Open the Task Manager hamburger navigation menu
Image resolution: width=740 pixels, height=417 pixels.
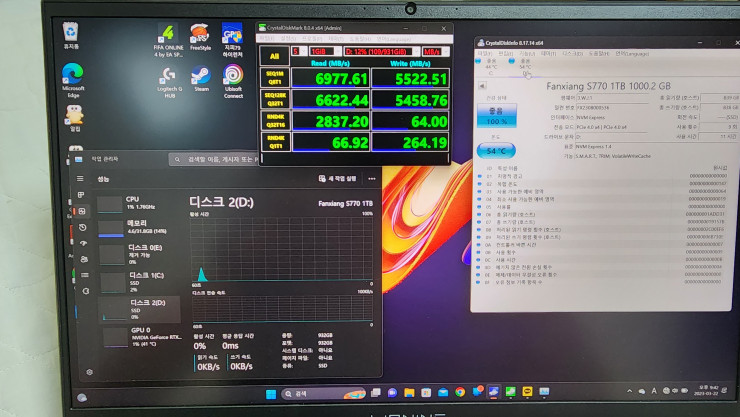pos(80,179)
